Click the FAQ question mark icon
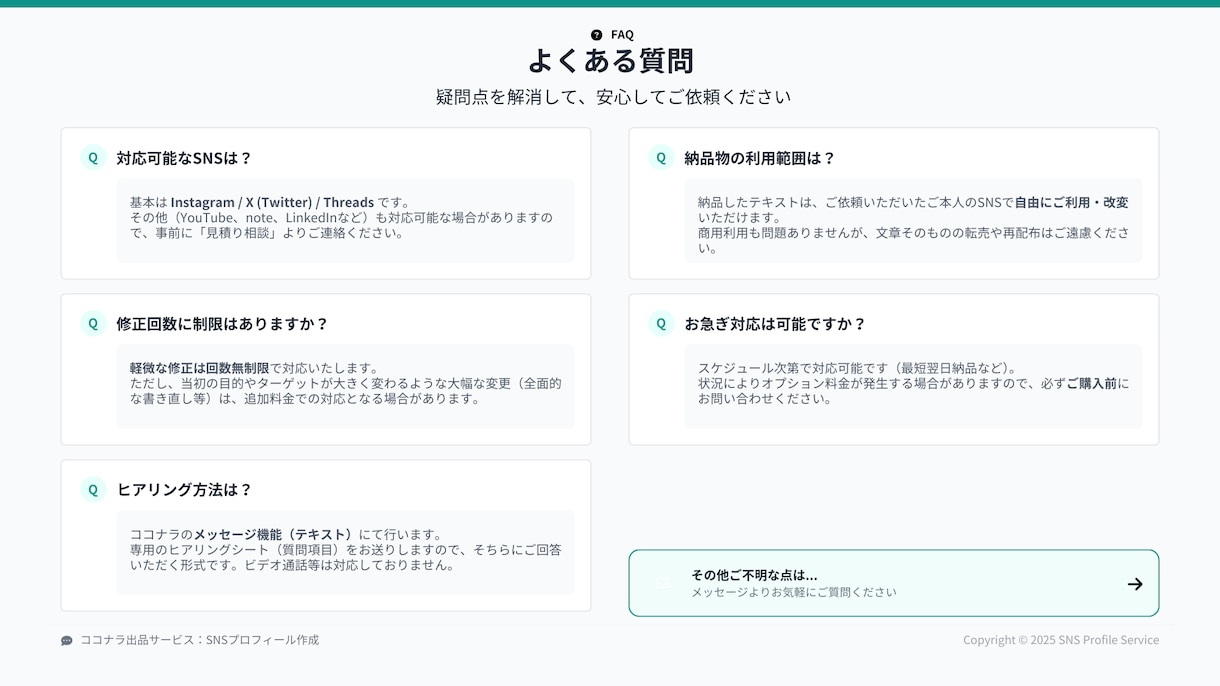The image size is (1220, 686). point(597,34)
